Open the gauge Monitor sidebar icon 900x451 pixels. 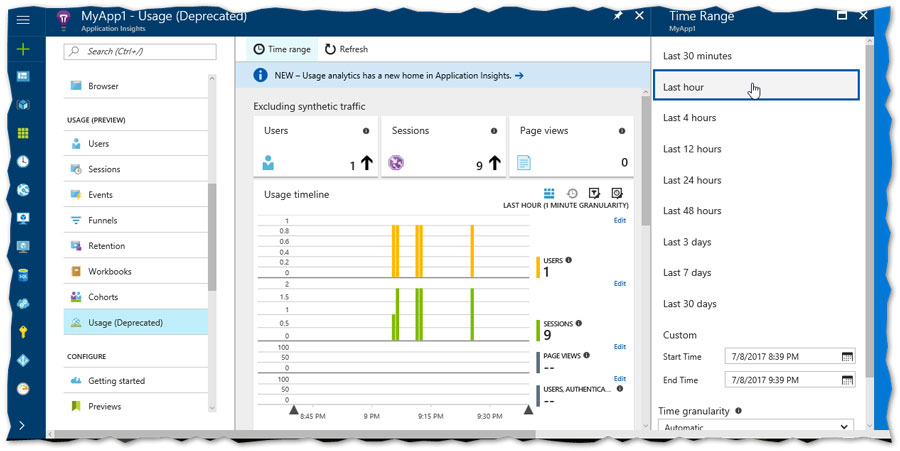pyautogui.click(x=23, y=388)
